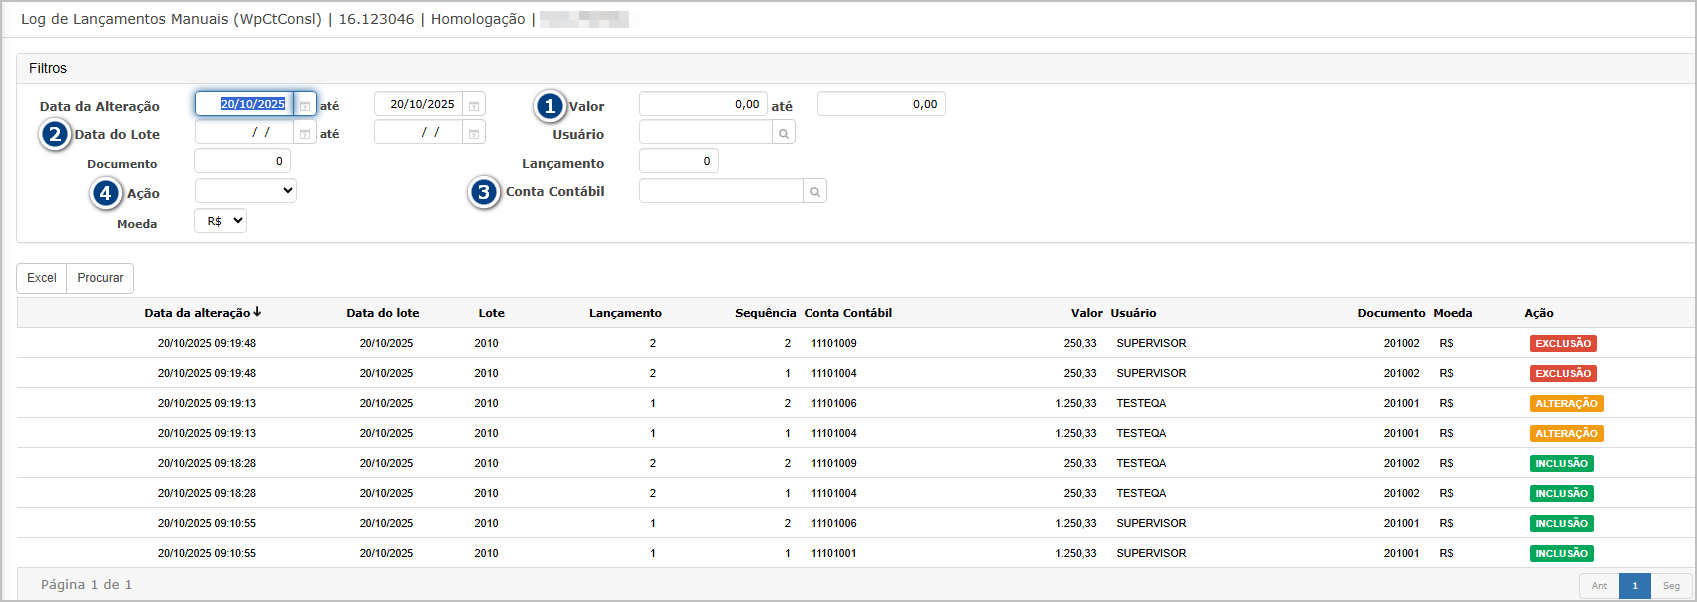
Task: Open calendar for Data do Lote end date
Action: click(474, 133)
